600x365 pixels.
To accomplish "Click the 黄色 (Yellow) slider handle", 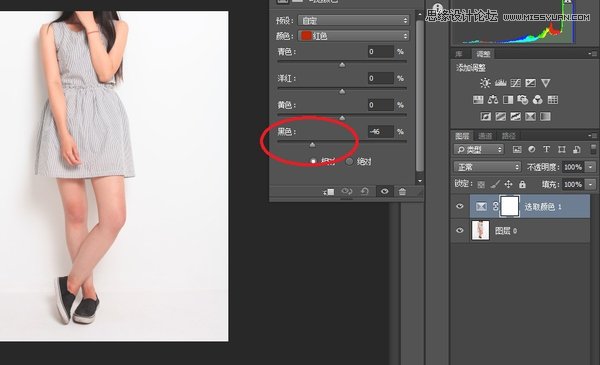I will pyautogui.click(x=342, y=118).
